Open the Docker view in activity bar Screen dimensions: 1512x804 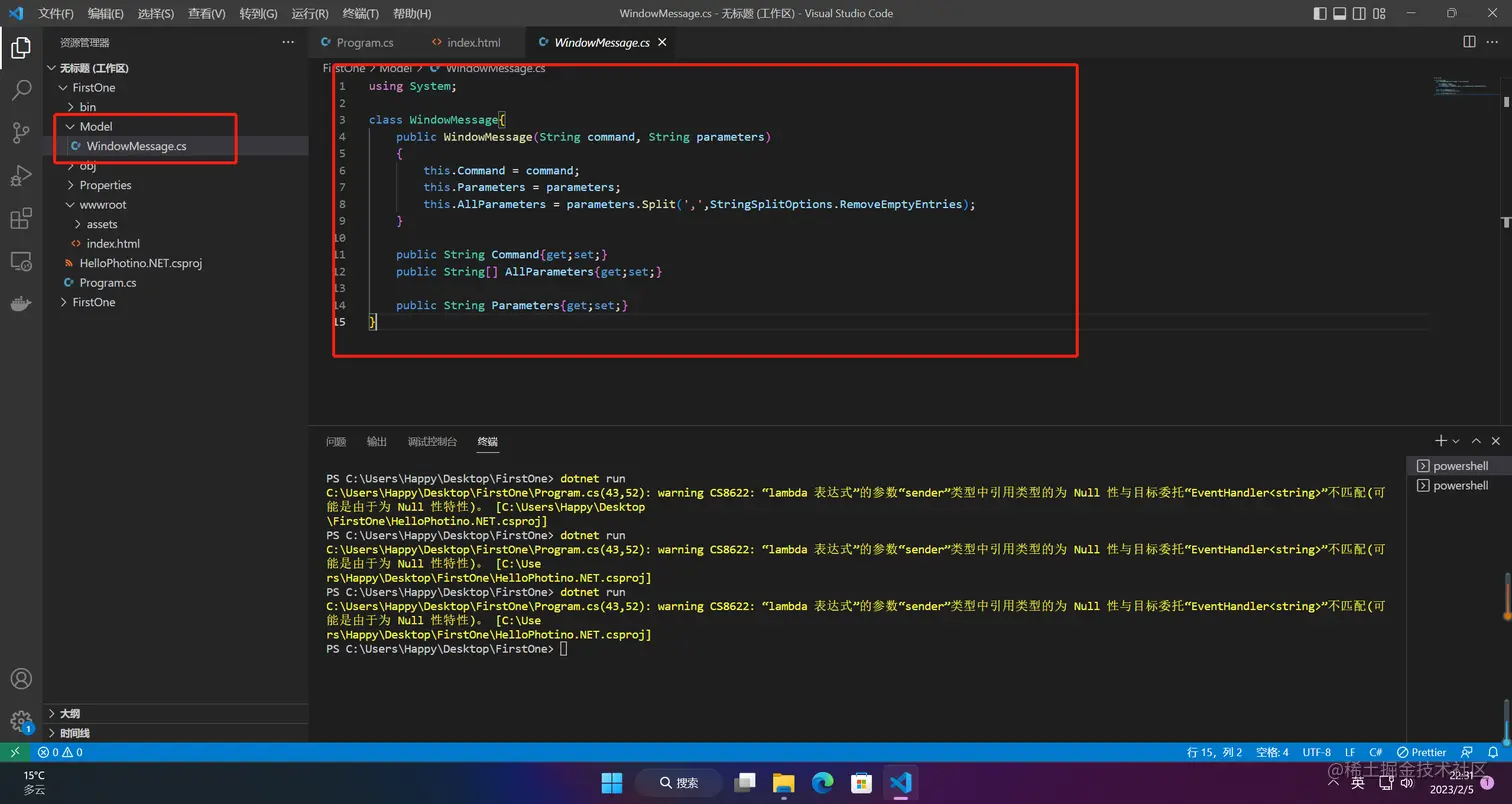click(21, 304)
